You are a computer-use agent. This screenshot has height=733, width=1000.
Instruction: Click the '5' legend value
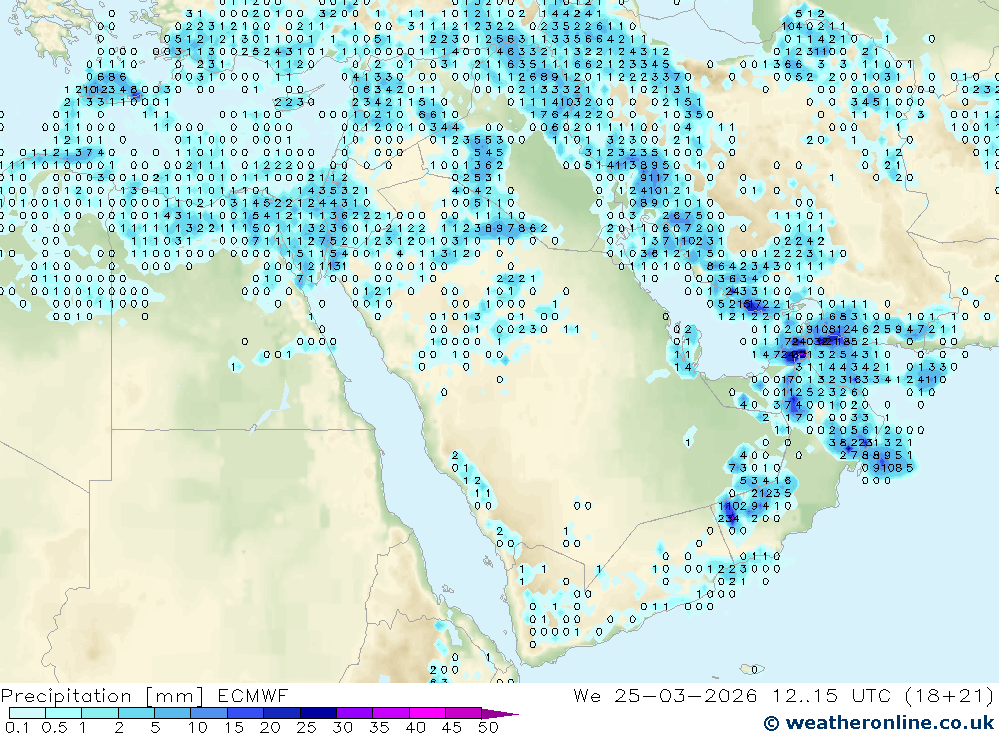pos(155,727)
